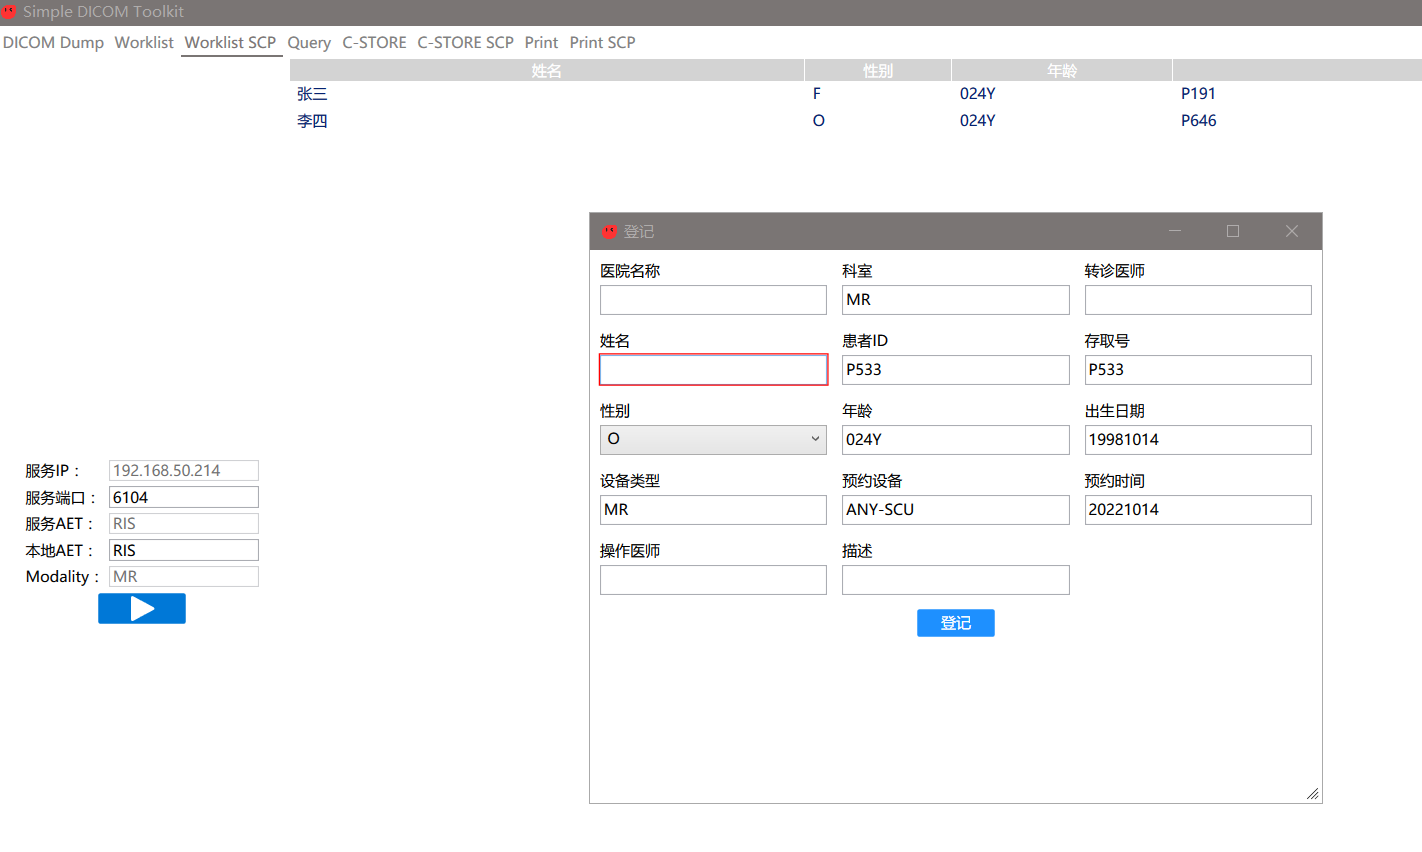Switch to the DICOM Dump tab
This screenshot has height=852, width=1422.
pyautogui.click(x=53, y=42)
